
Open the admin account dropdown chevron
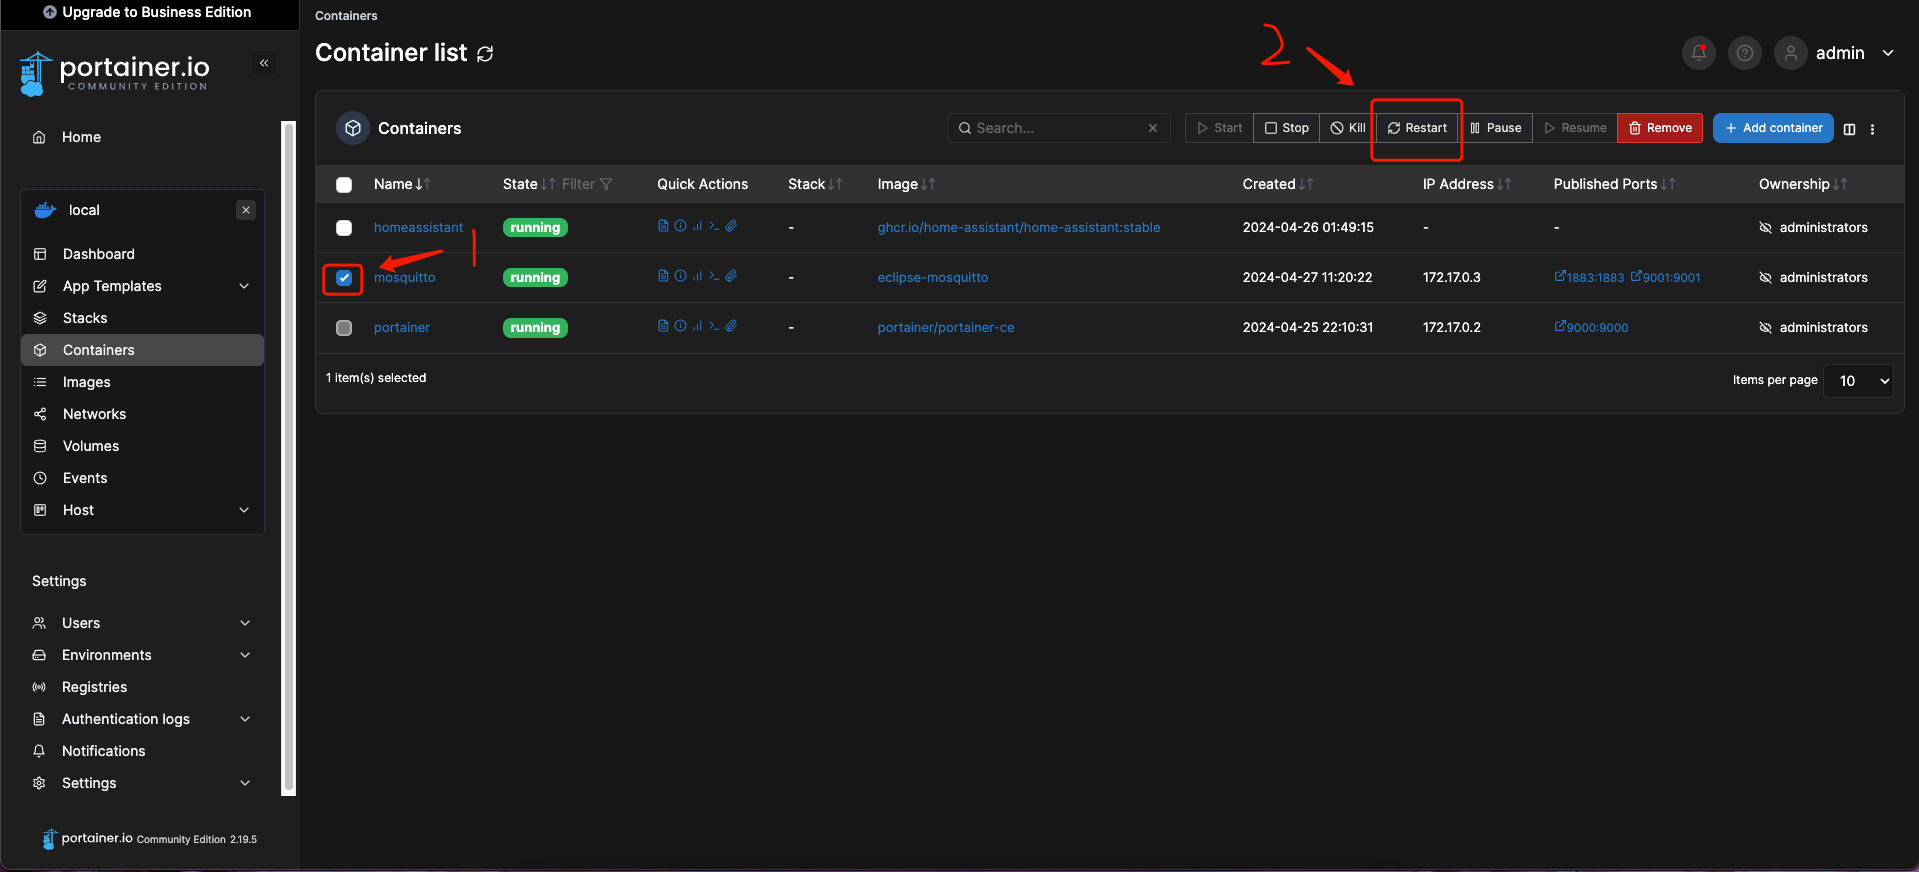coord(1888,53)
